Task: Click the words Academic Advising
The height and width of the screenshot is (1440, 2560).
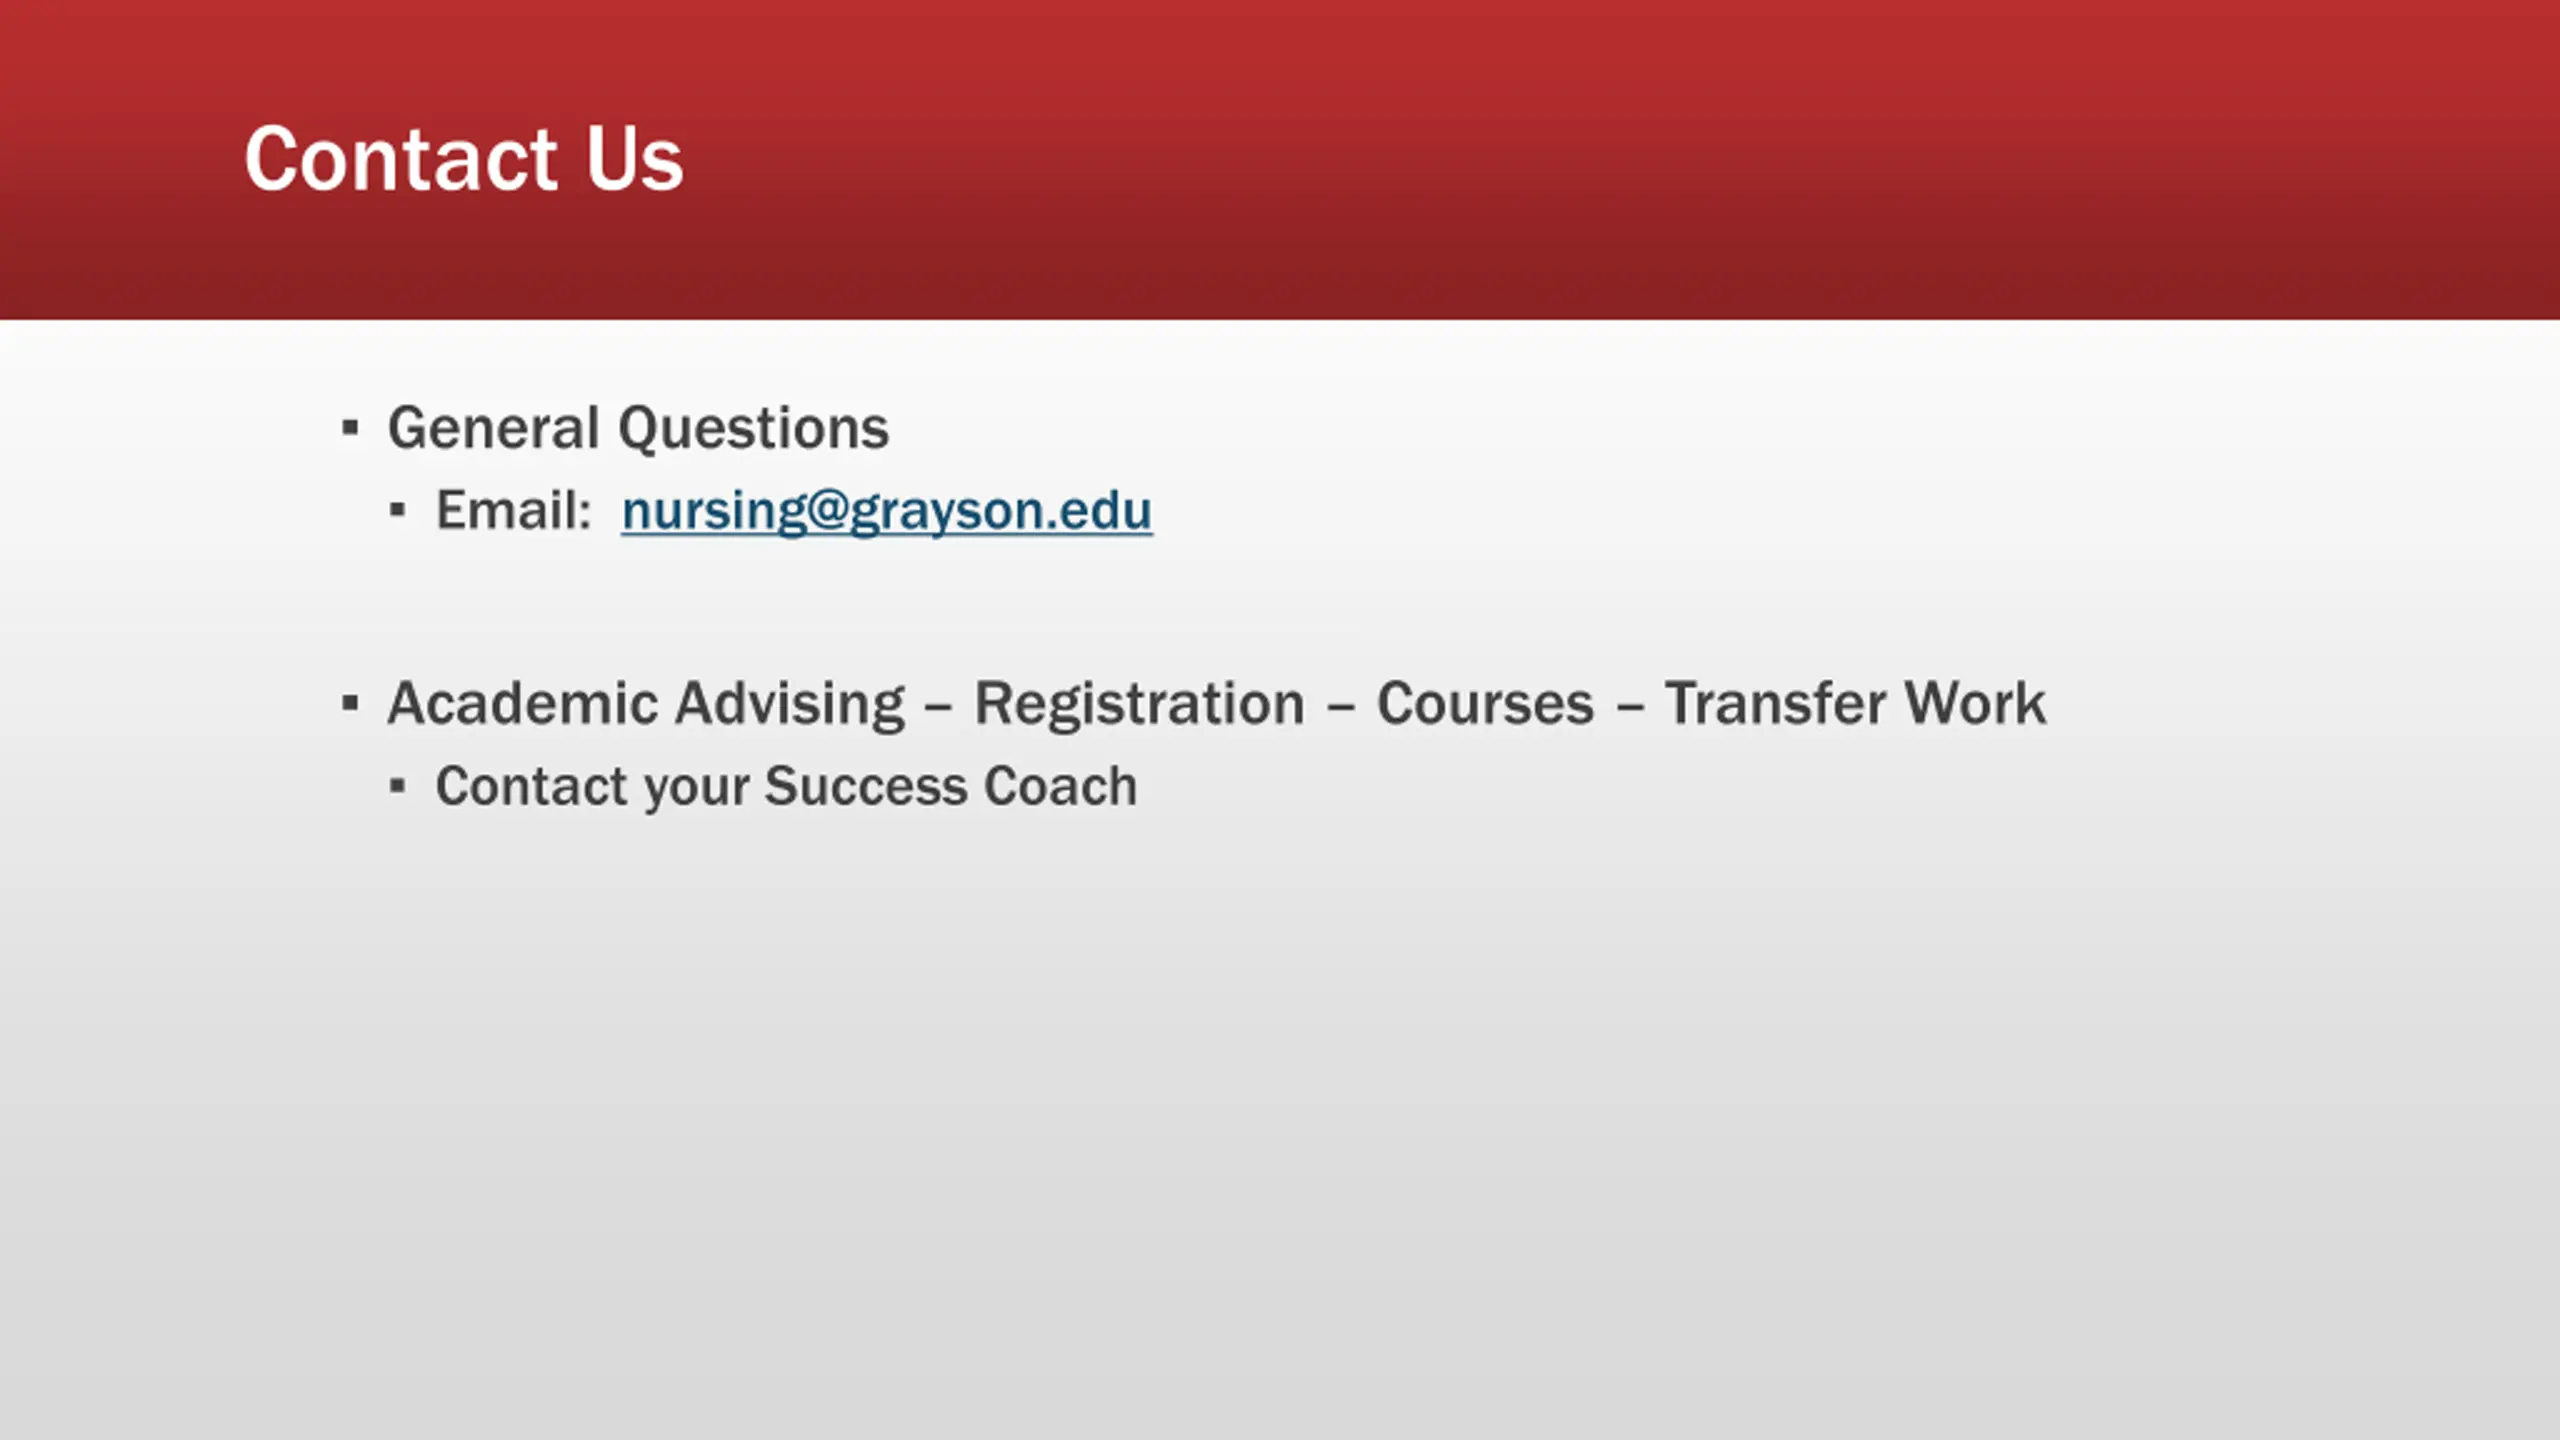Action: [646, 704]
